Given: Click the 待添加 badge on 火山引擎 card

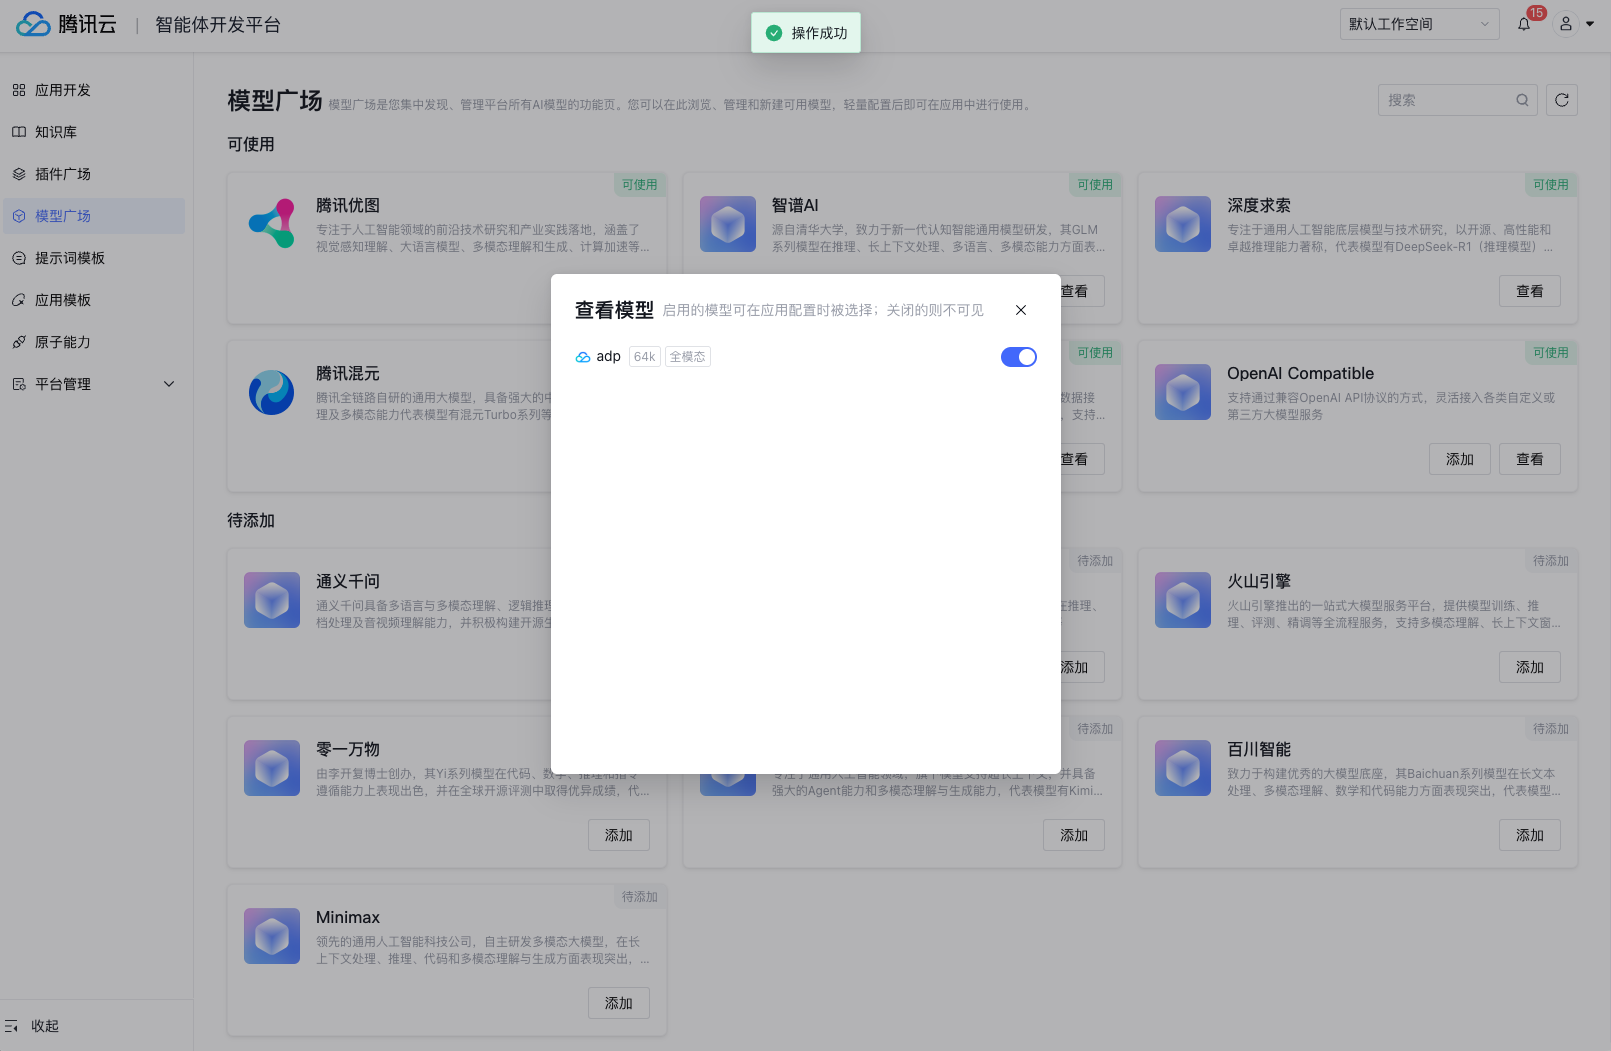Looking at the screenshot, I should (x=1551, y=561).
